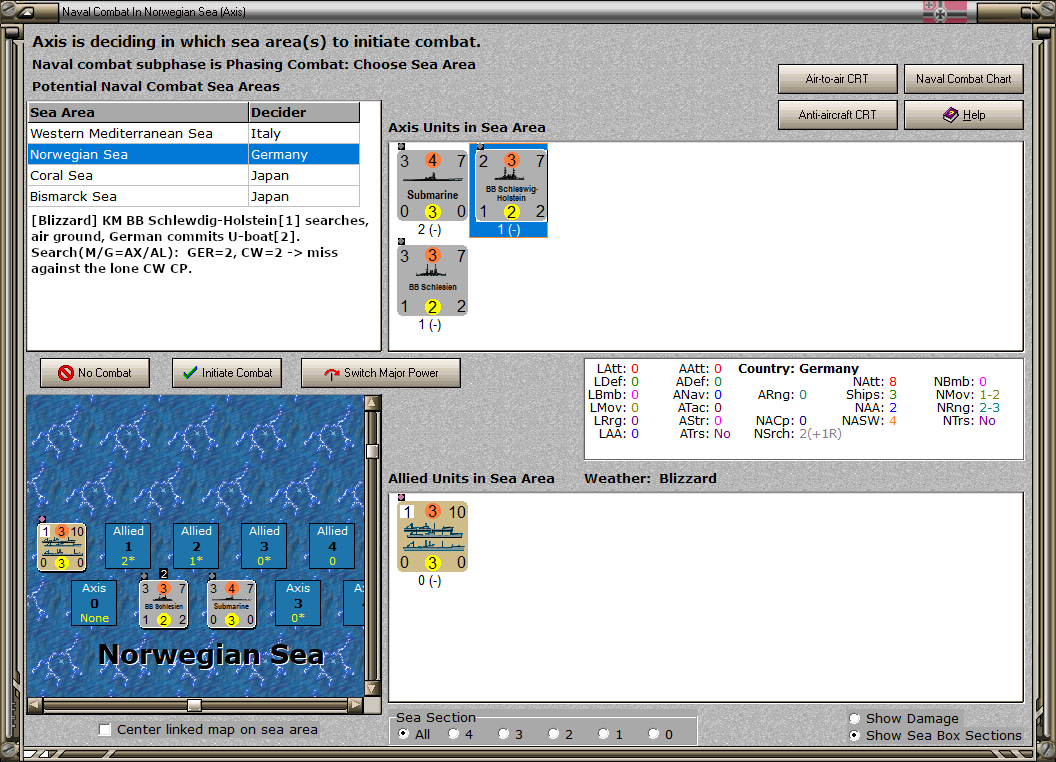Viewport: 1056px width, 762px height.
Task: Click Allied sea box section 1 on map
Action: point(128,546)
